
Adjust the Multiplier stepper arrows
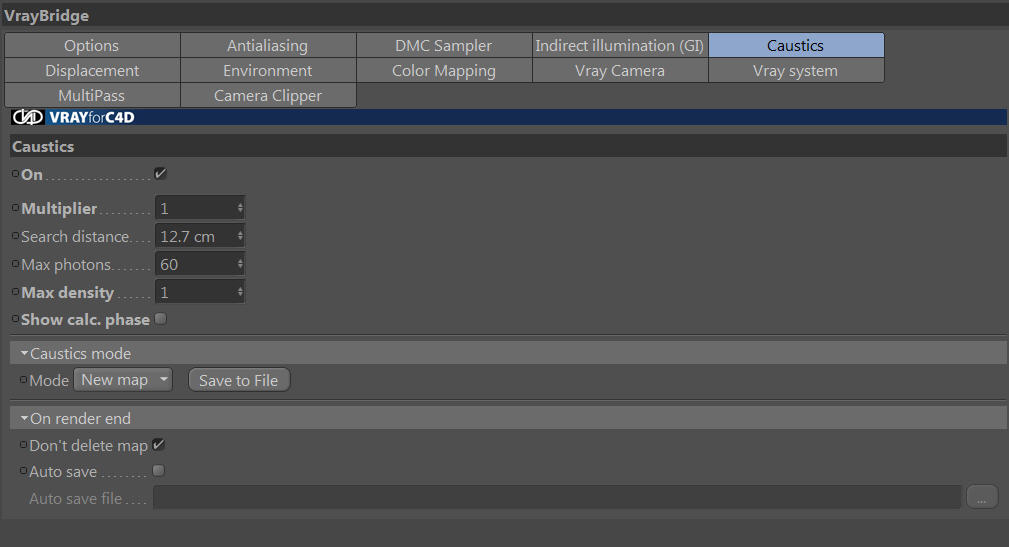tap(240, 208)
